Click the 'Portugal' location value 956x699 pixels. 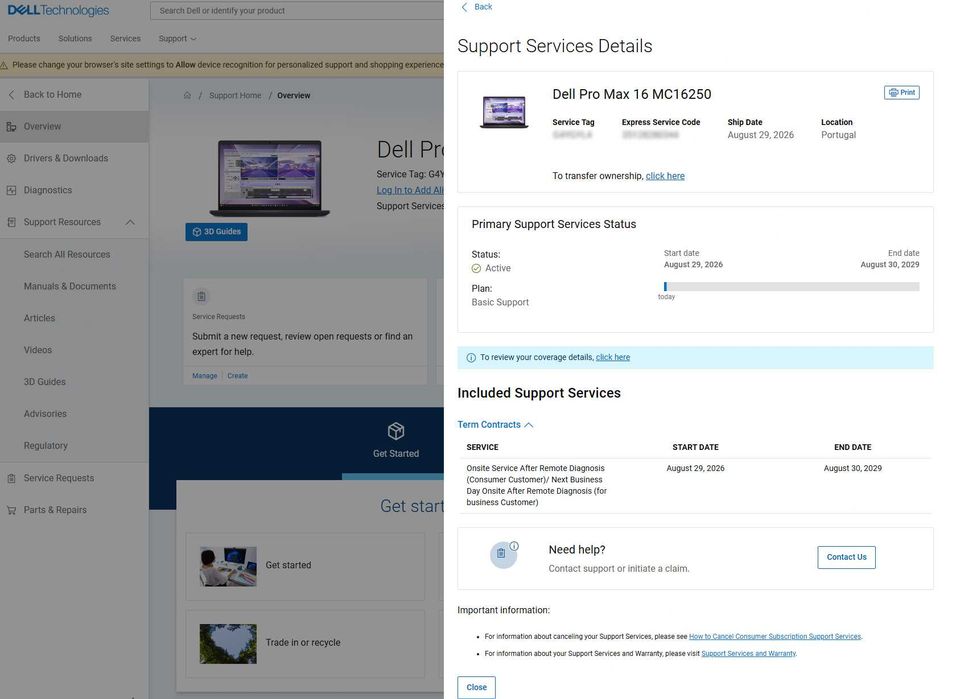pos(838,135)
